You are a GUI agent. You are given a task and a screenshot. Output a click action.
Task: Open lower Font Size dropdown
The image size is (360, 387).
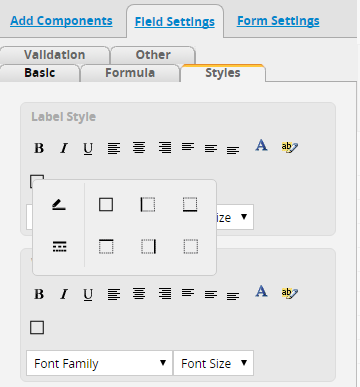pos(214,363)
